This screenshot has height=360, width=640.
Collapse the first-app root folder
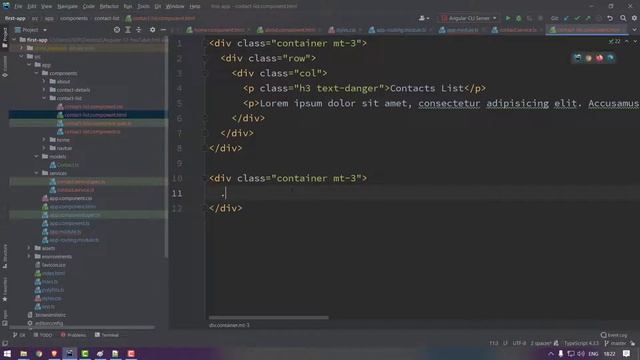tap(14, 40)
